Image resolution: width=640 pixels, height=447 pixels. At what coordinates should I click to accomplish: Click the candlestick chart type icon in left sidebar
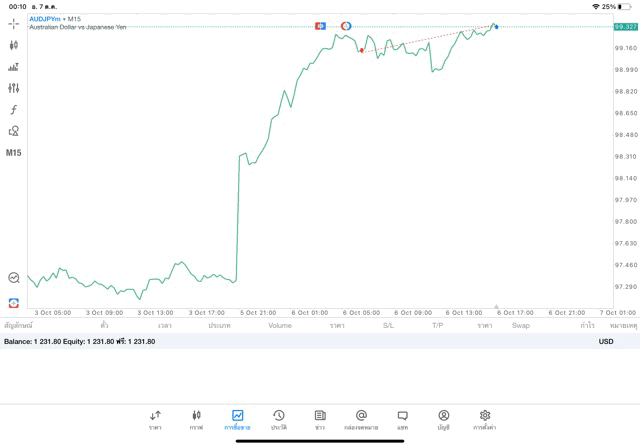tap(14, 45)
